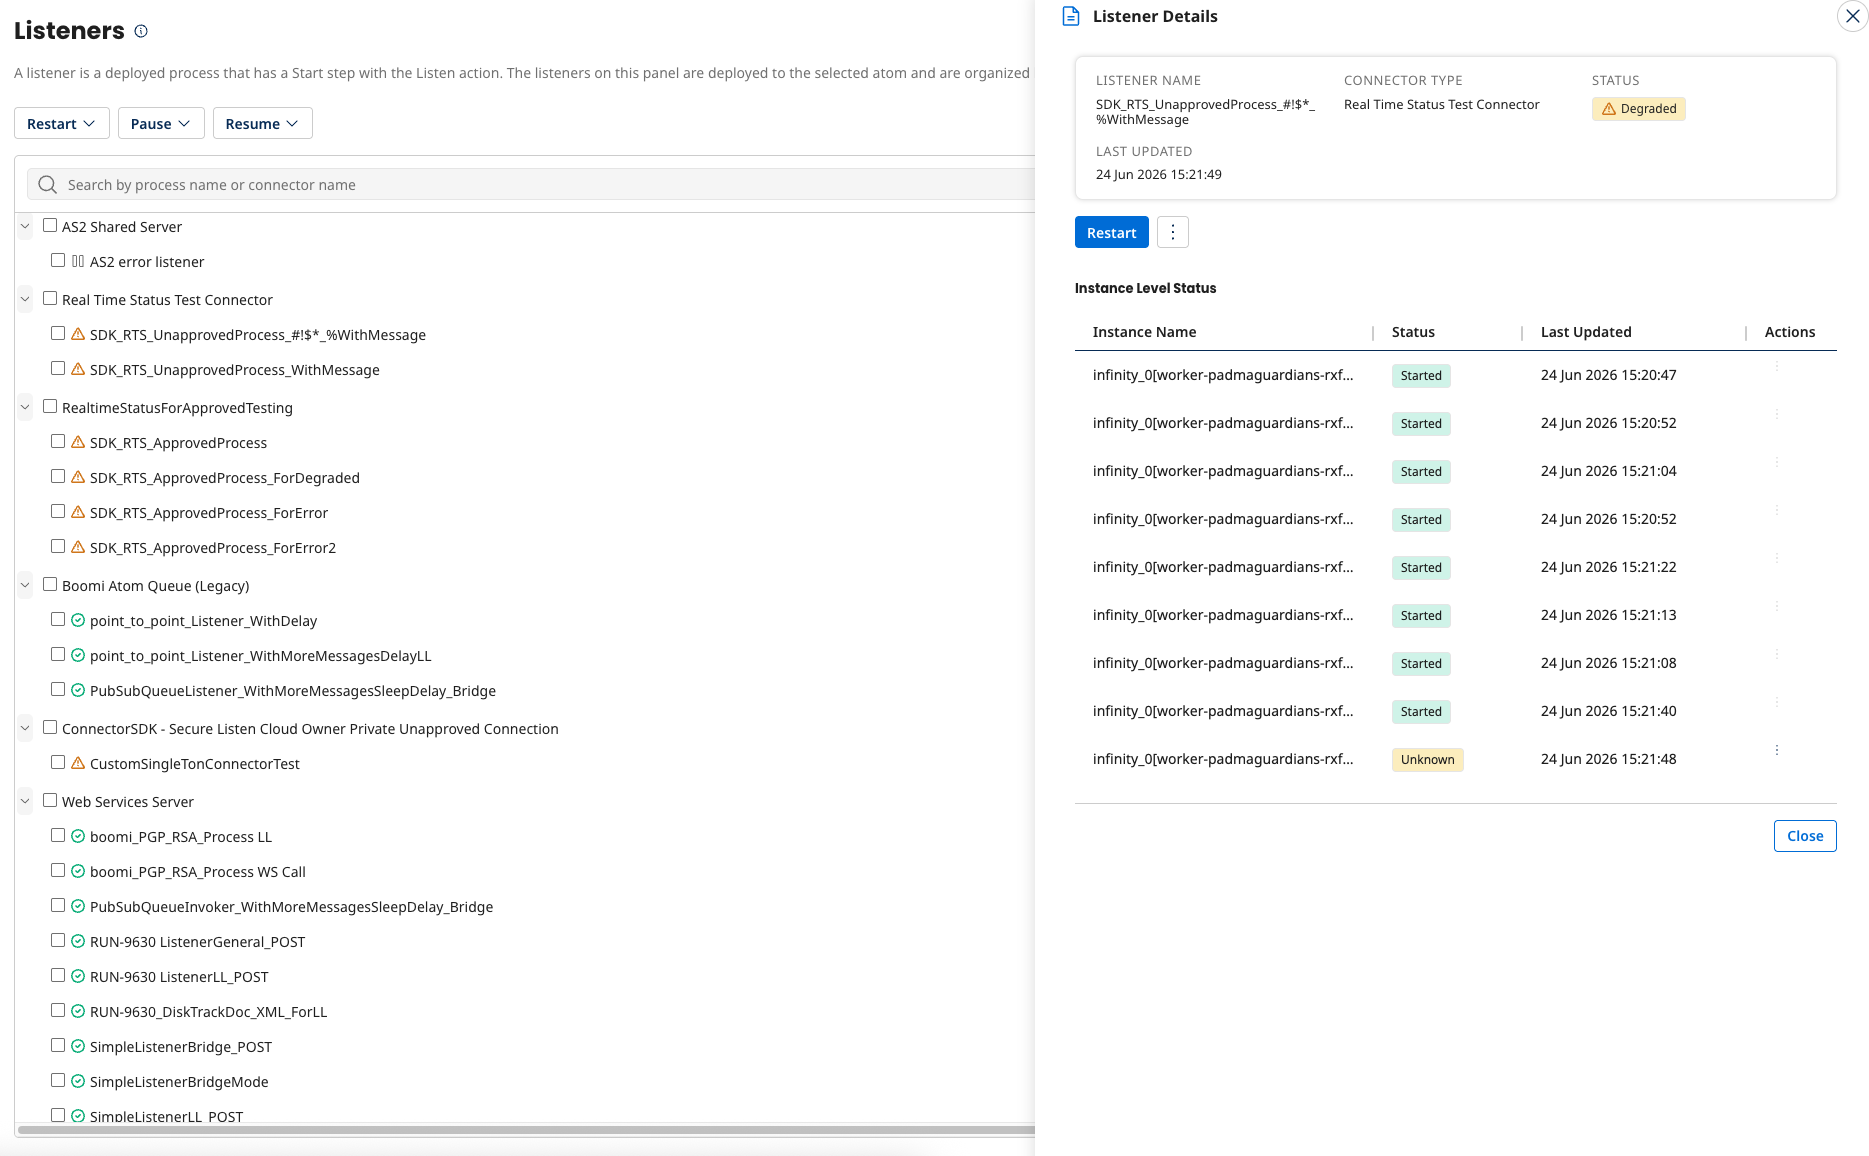Check the AS2 Shared Server checkbox

pos(50,226)
